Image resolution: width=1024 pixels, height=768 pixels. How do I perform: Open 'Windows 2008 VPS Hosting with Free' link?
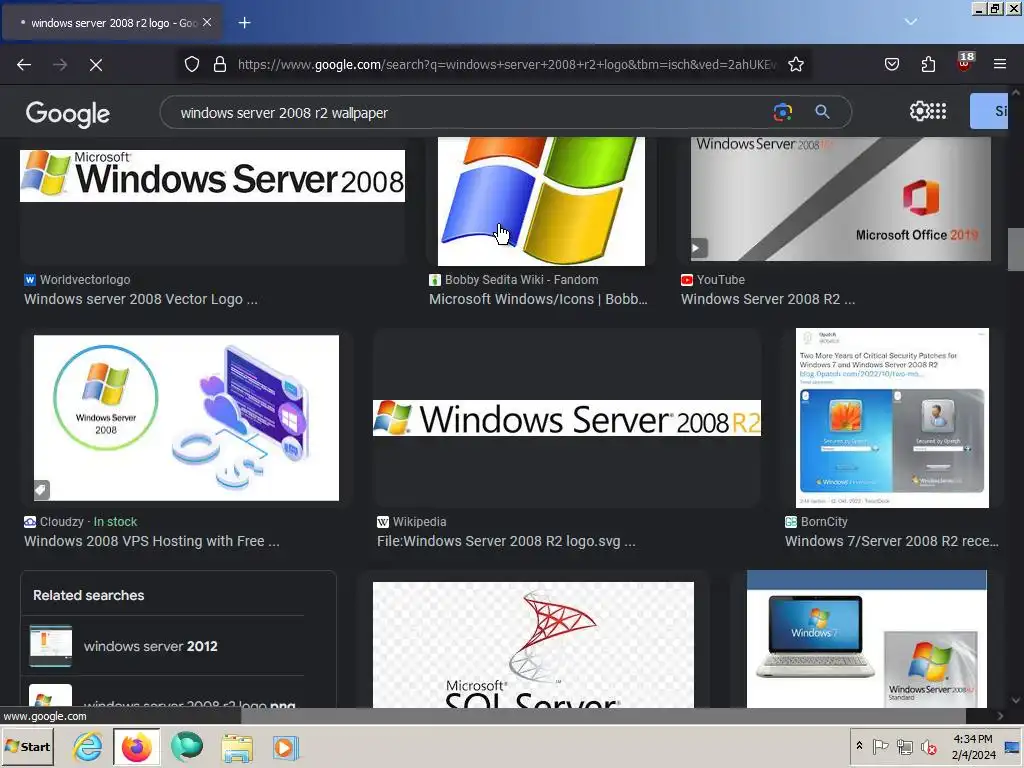[x=152, y=541]
